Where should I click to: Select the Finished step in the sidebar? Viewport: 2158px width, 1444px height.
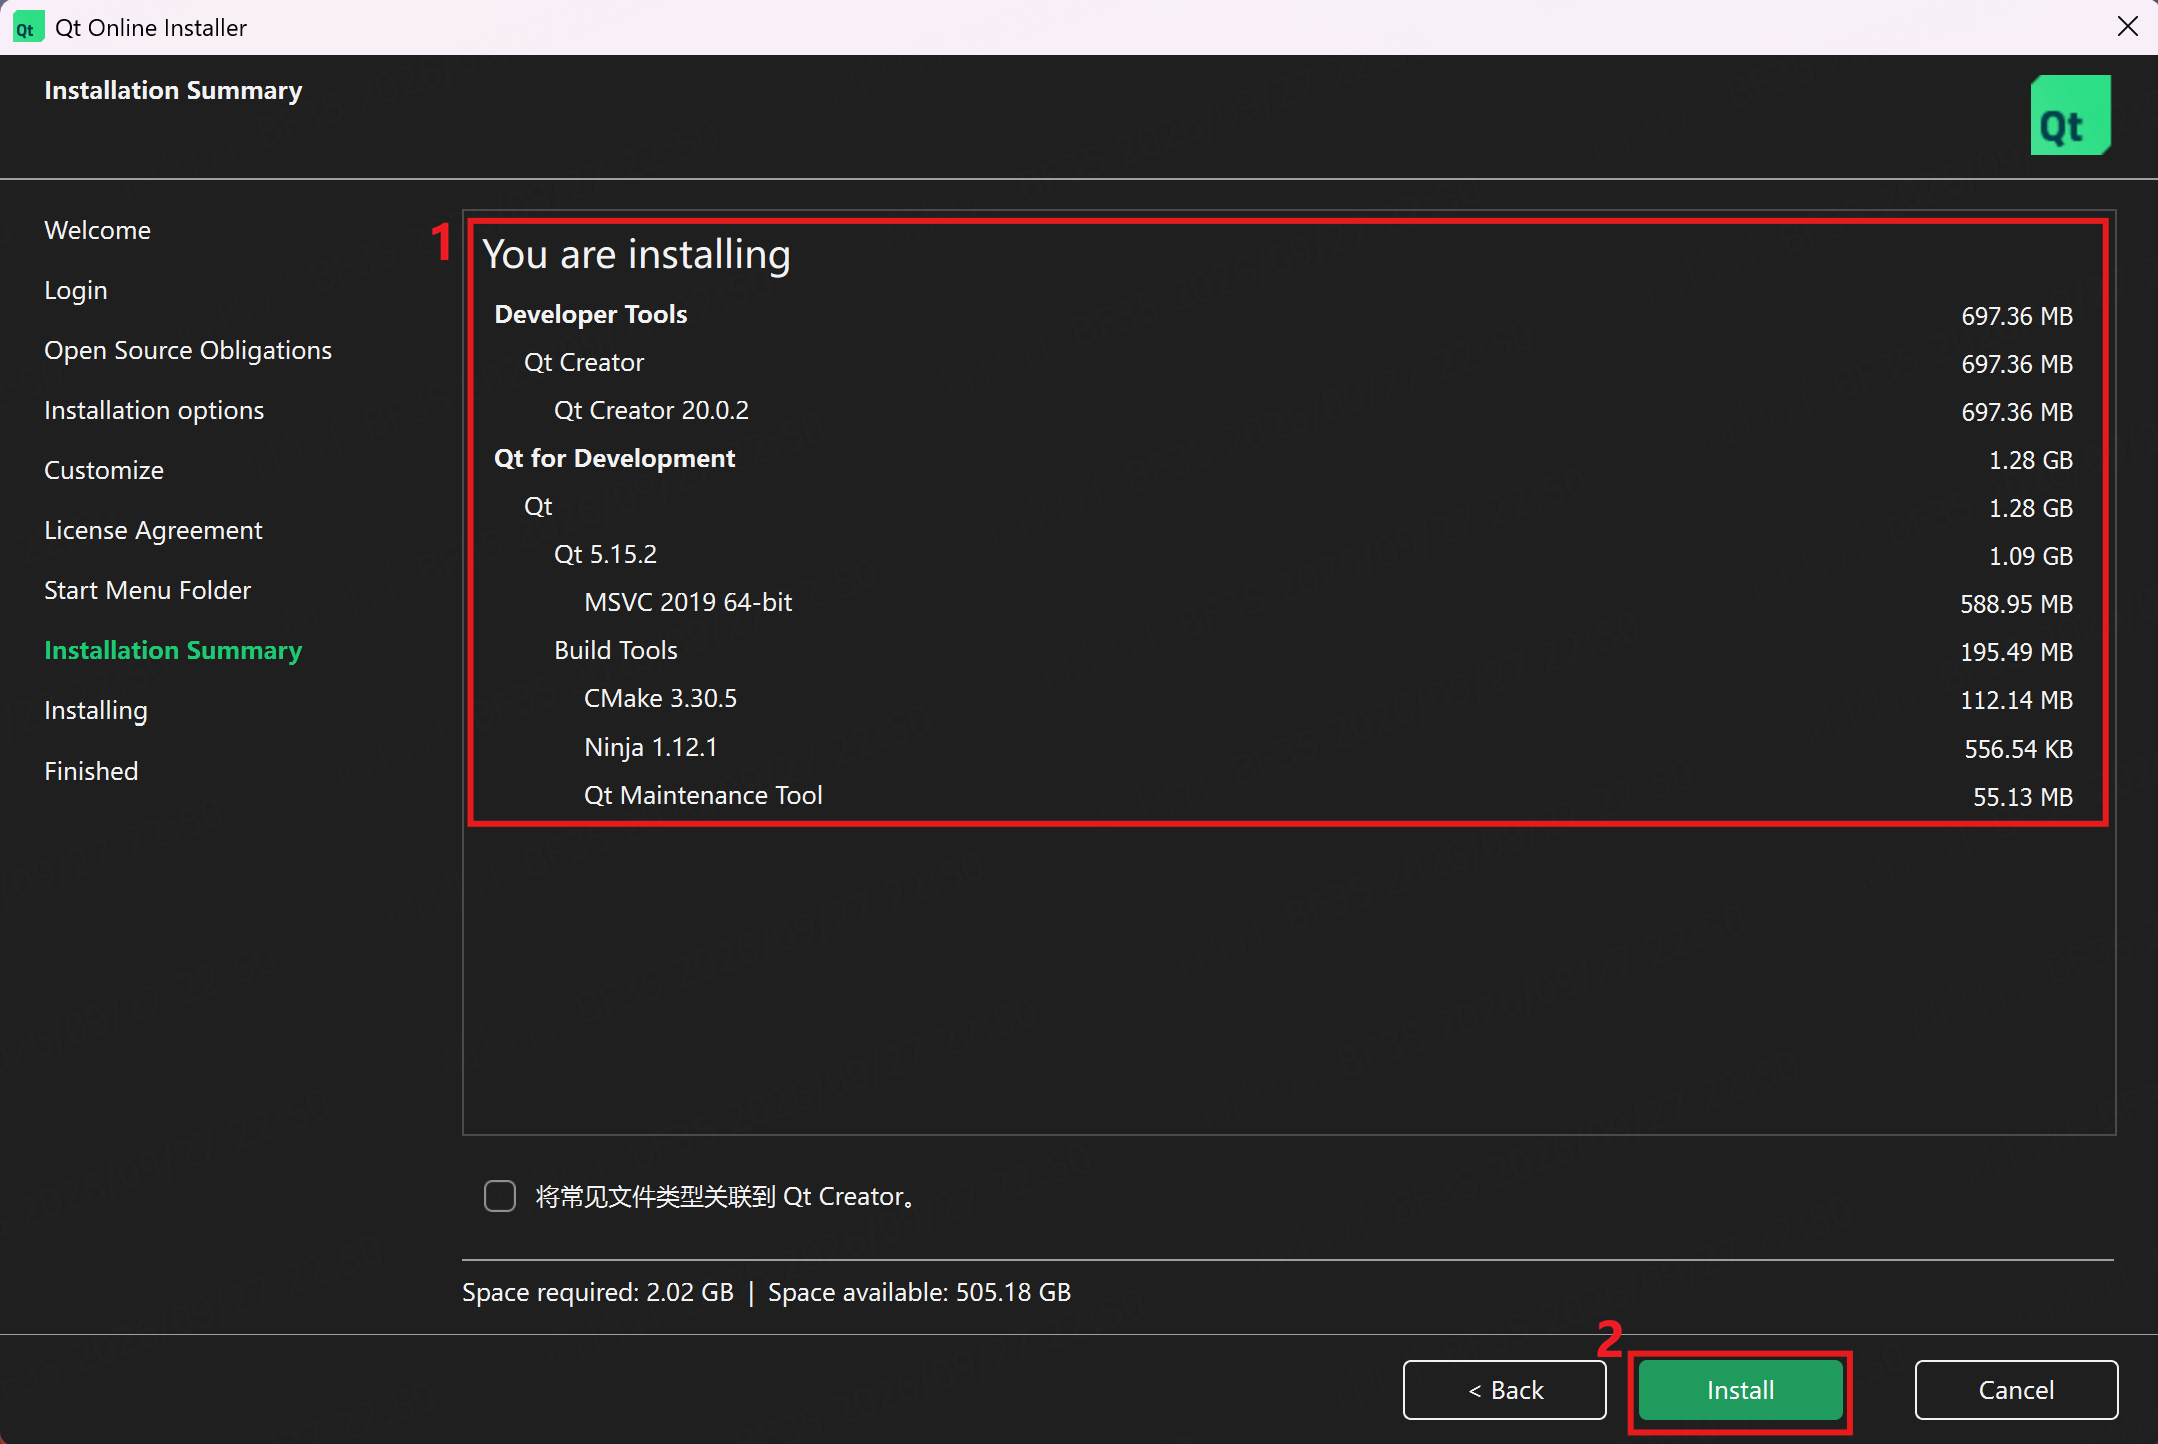click(91, 771)
